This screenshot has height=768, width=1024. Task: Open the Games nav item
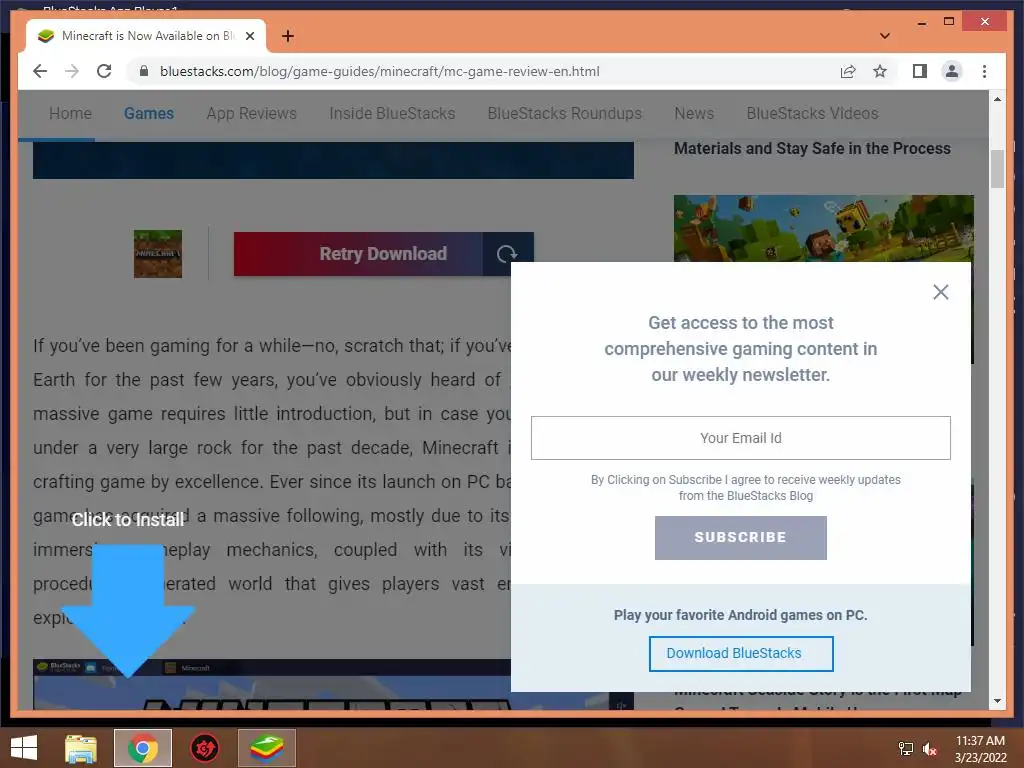(149, 114)
